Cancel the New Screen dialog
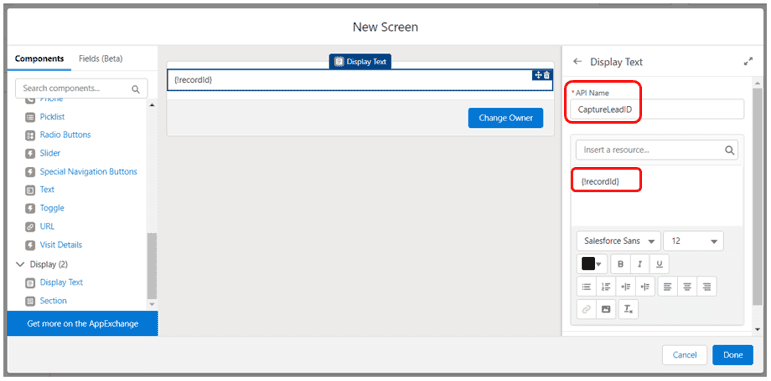771x381 pixels. coord(684,355)
